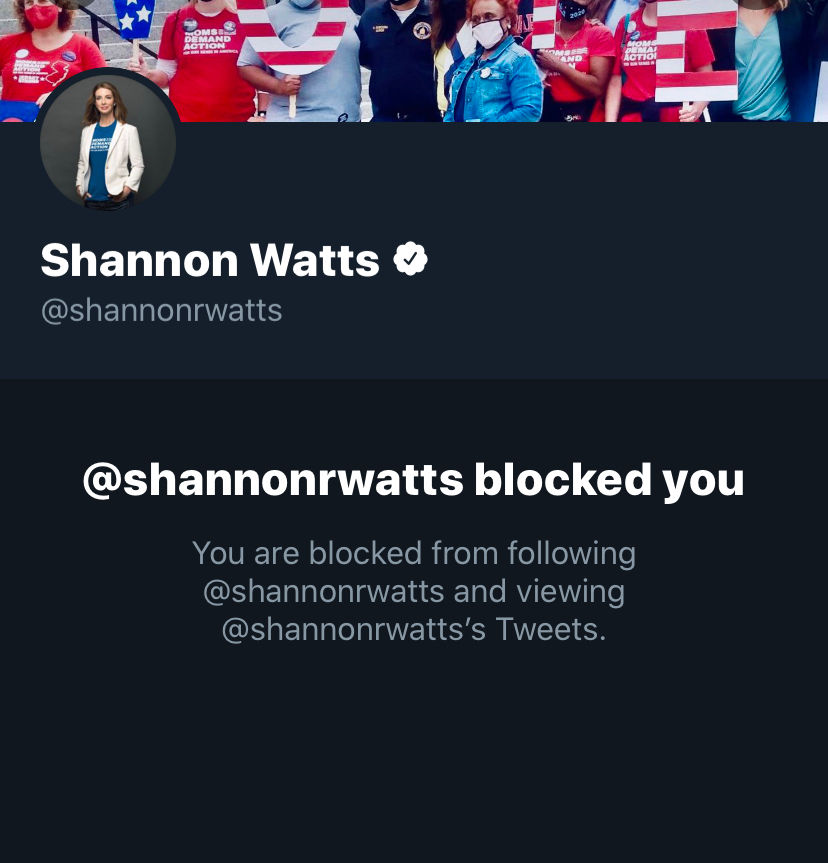Select the Shannon Watts display name
Viewport: 828px width, 863px height.
pos(210,260)
